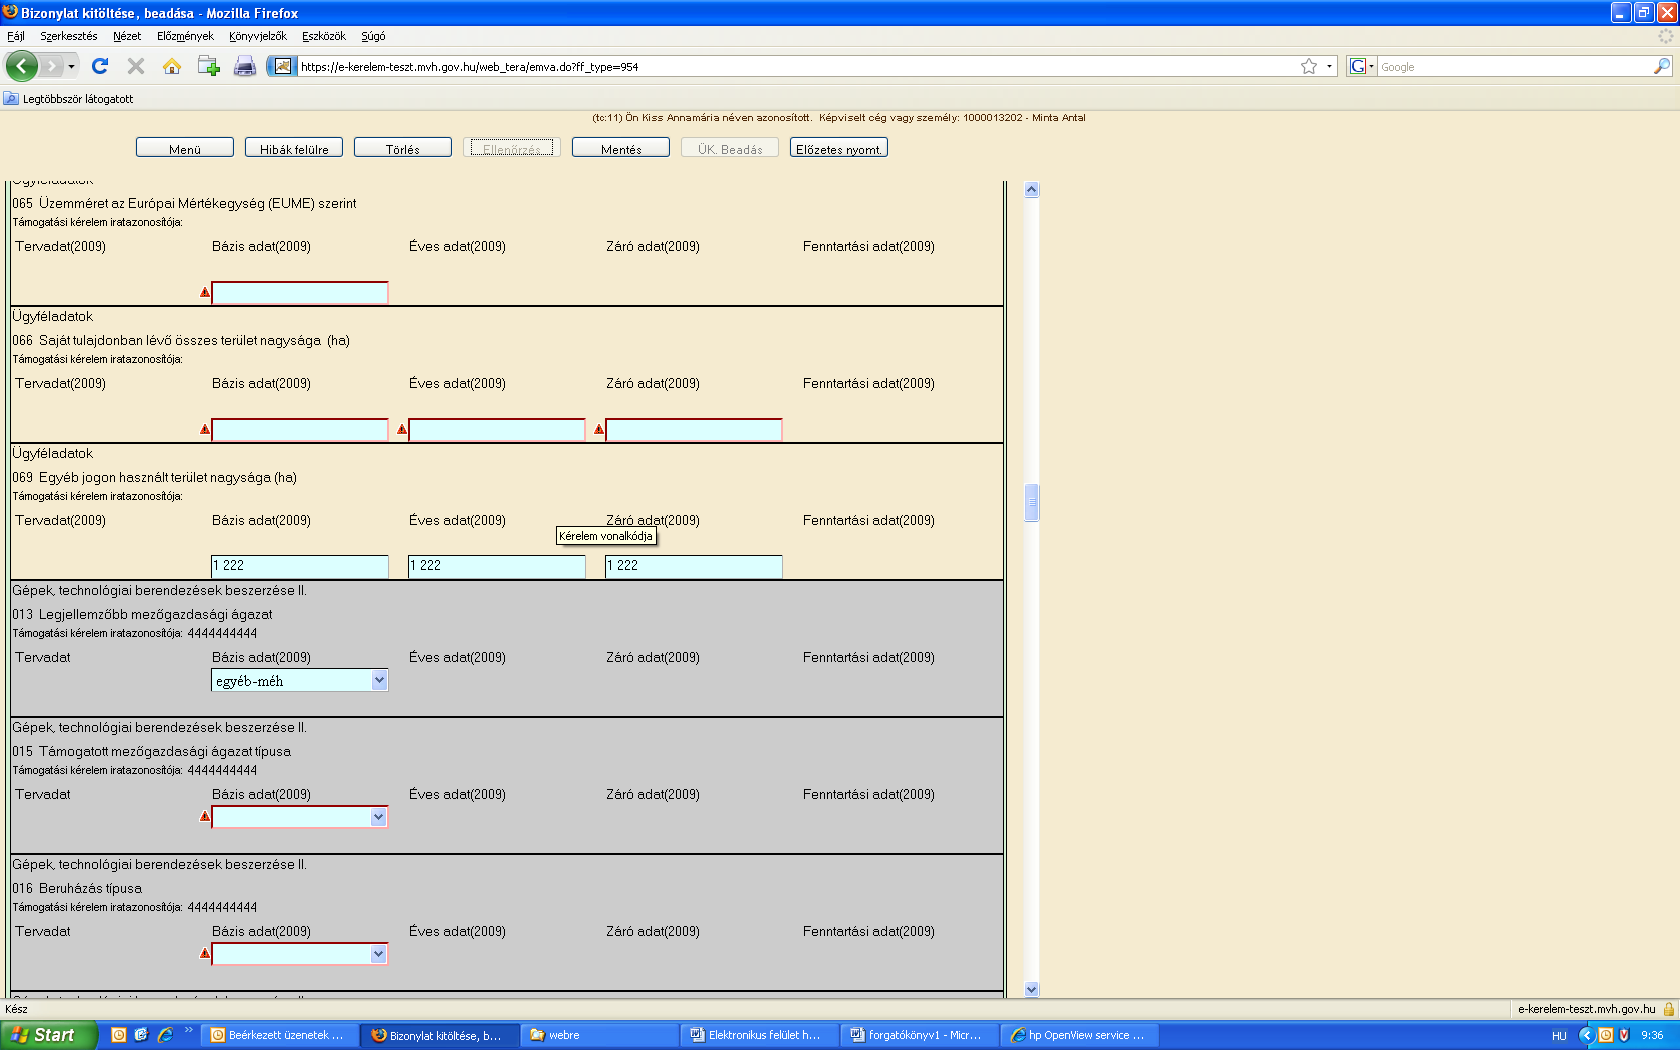The image size is (1680, 1050).
Task: Click the Forward navigation arrow
Action: (51, 66)
